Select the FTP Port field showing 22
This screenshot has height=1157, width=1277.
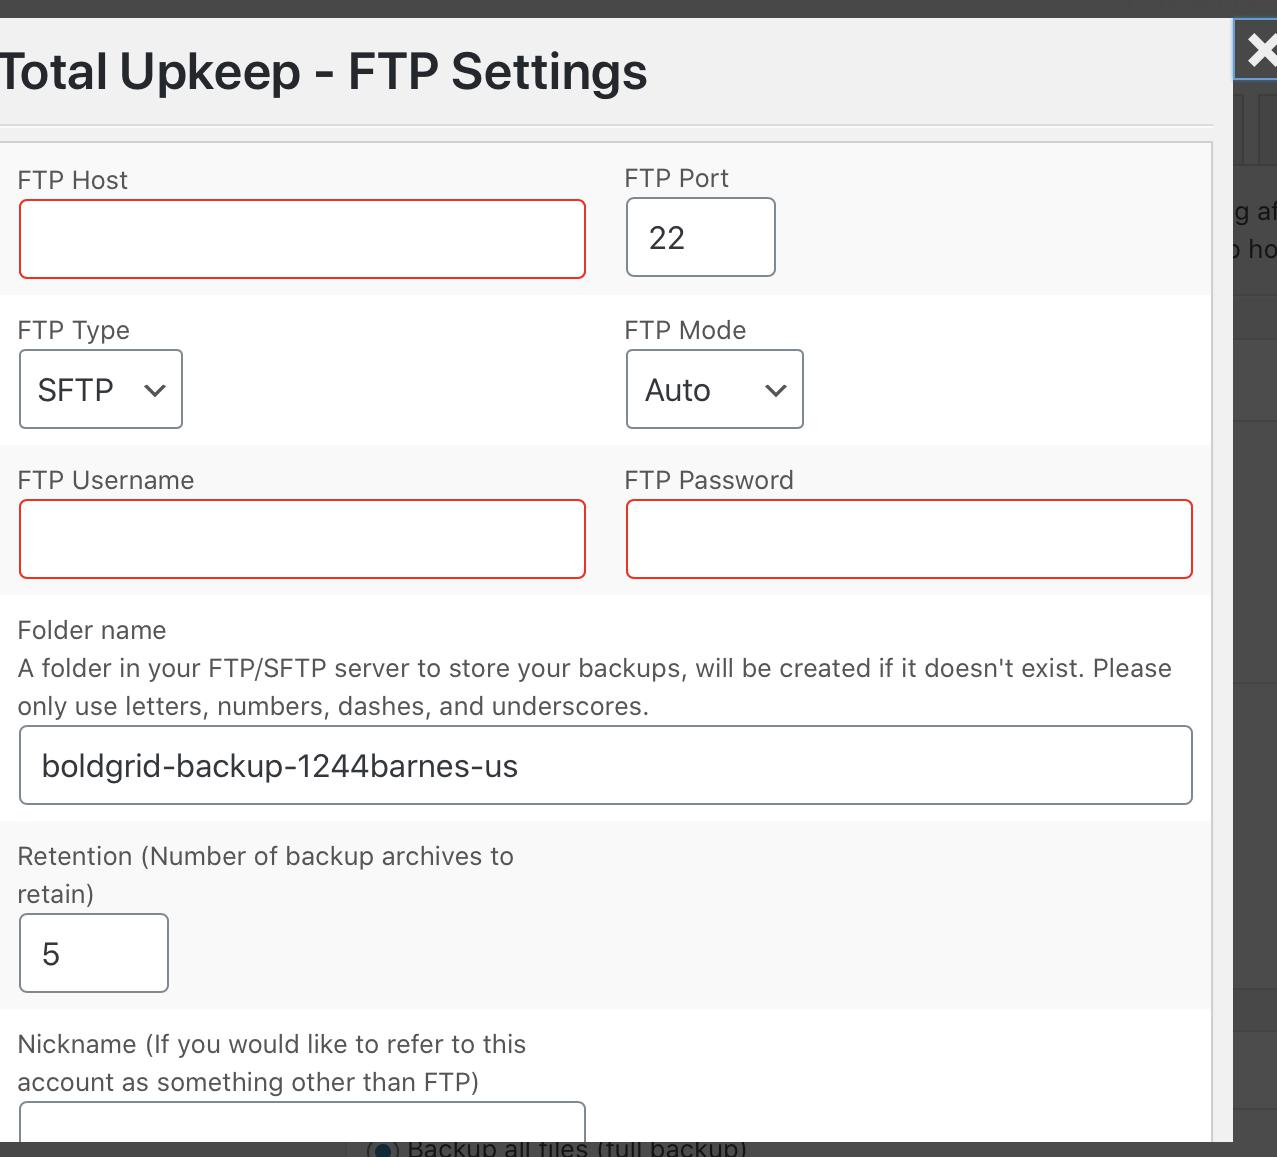[699, 237]
